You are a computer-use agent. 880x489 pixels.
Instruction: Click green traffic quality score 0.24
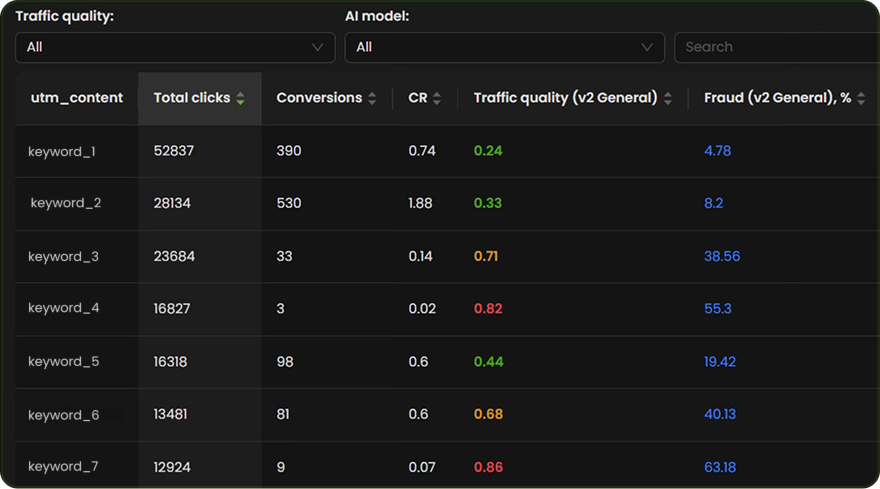[488, 151]
